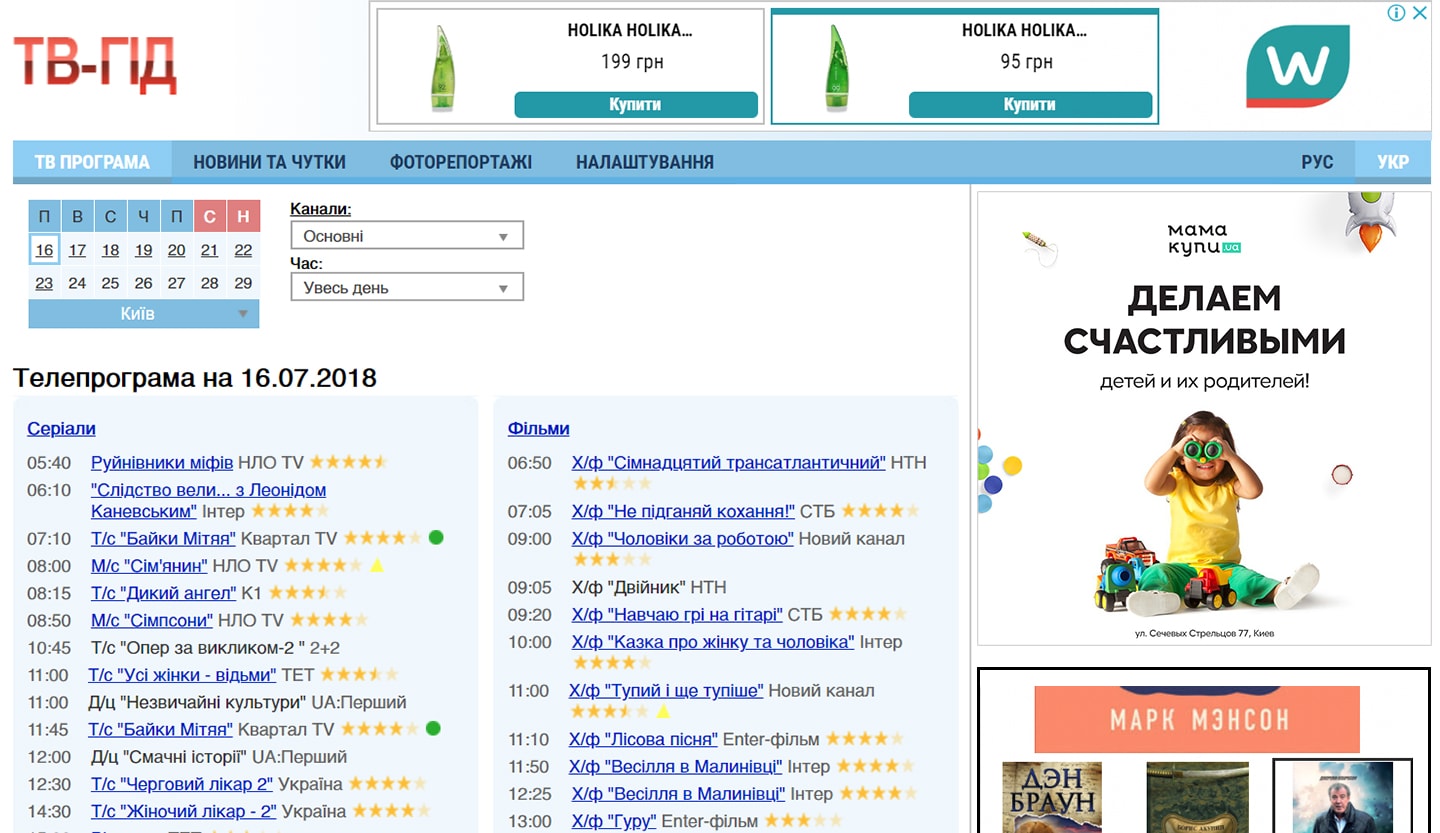Screen dimensions: 1440x833
Task: Click the yellow triangle beside М/с Сім'янин
Action: (x=377, y=565)
